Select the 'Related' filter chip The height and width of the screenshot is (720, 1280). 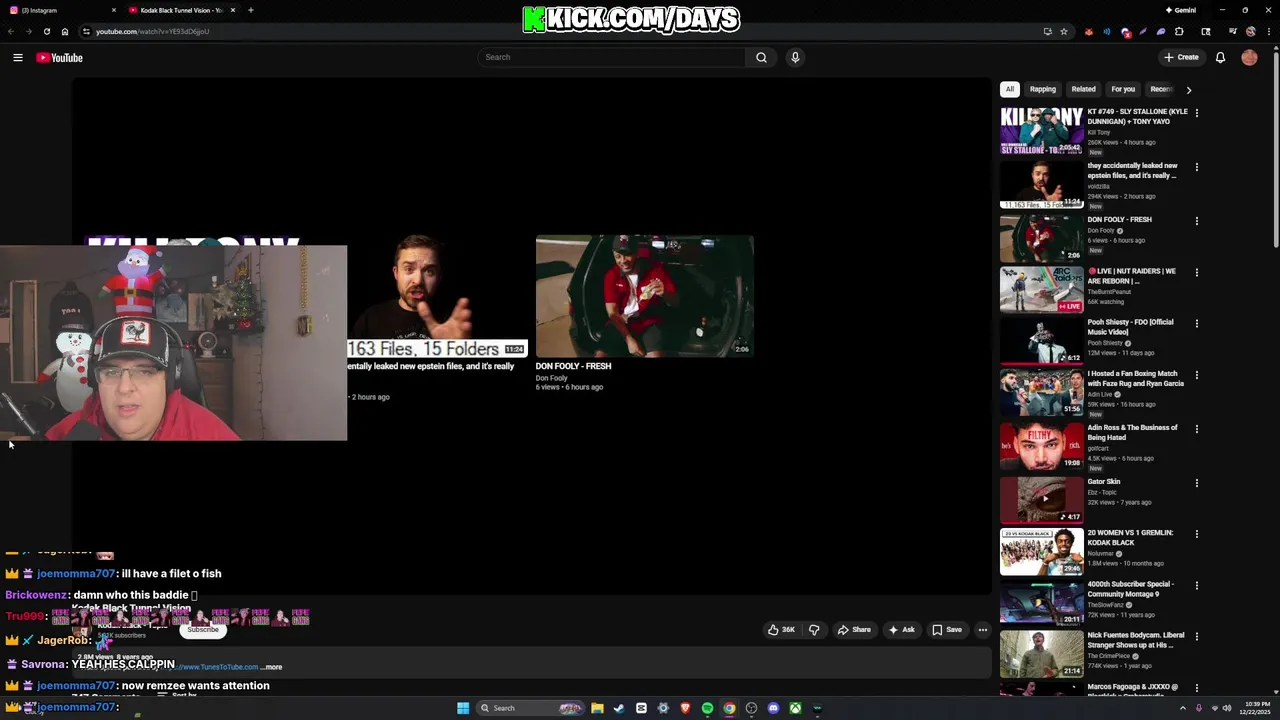[1084, 89]
